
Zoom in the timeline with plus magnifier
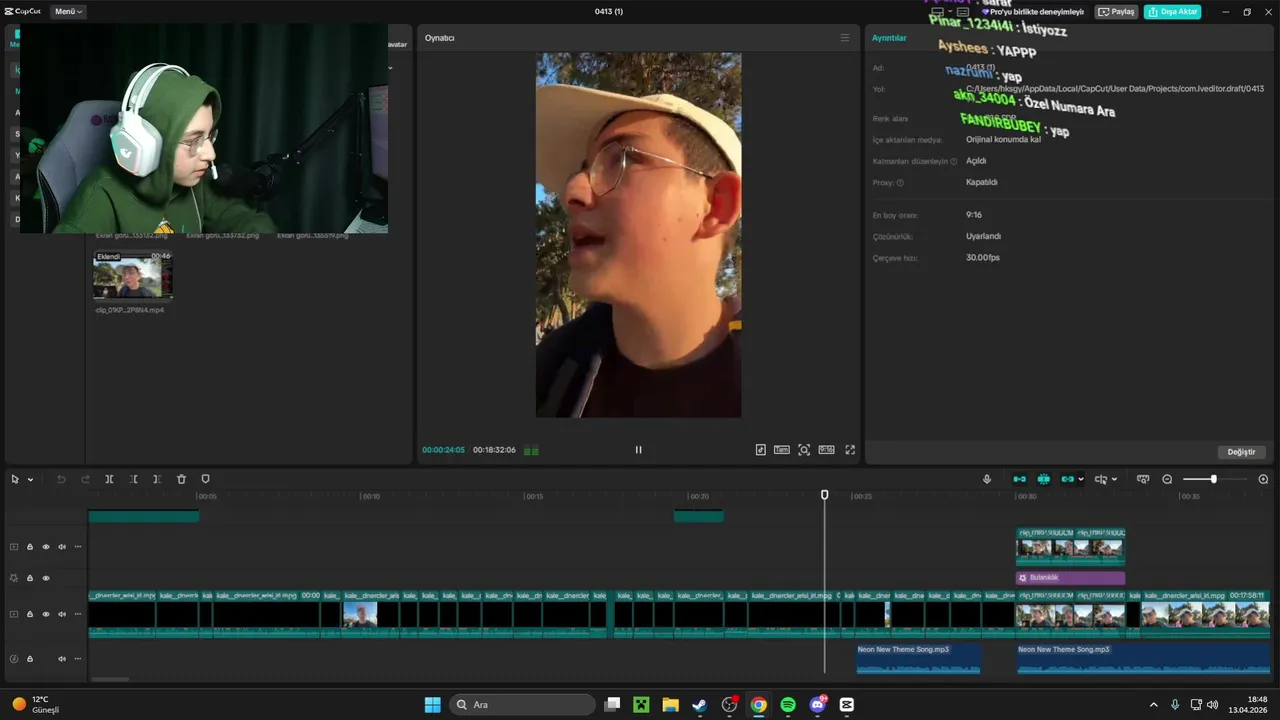pyautogui.click(x=1263, y=479)
